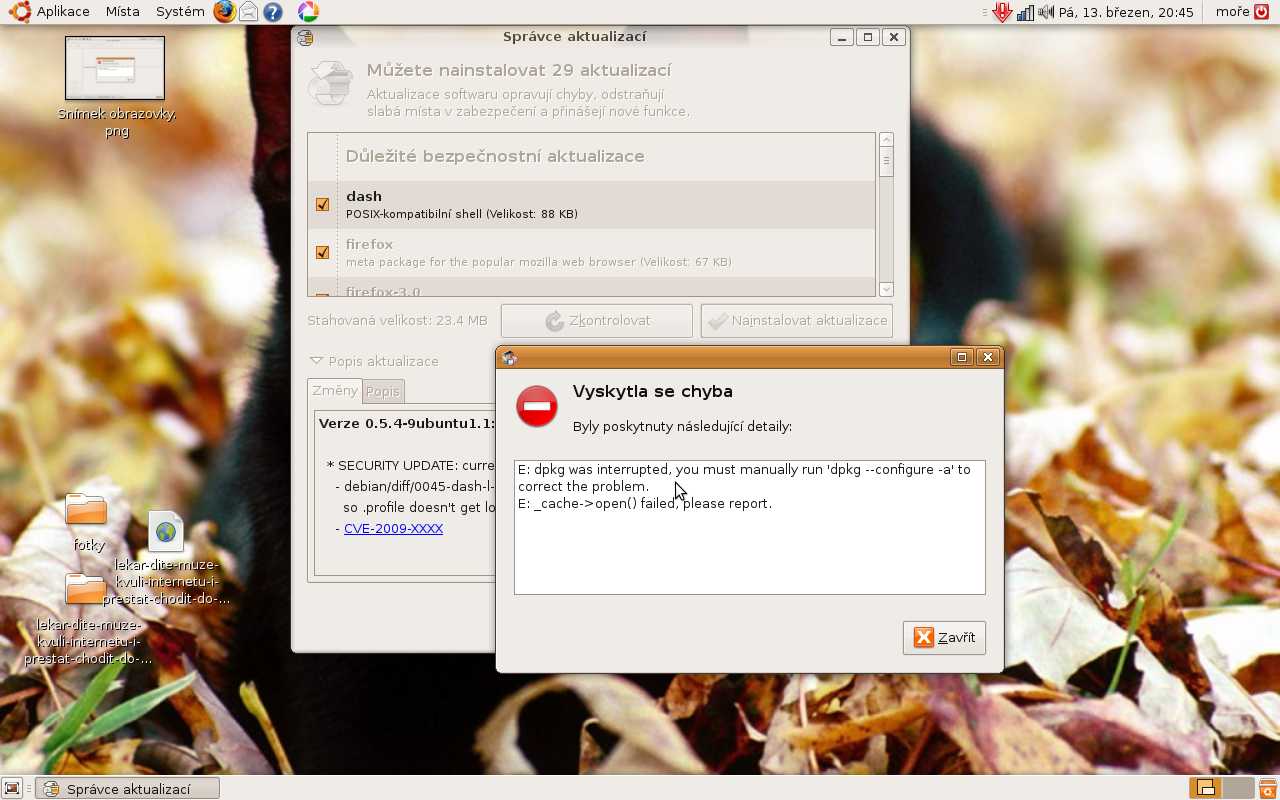This screenshot has width=1280, height=800.
Task: Open the fotky folder on the desktop
Action: click(86, 510)
